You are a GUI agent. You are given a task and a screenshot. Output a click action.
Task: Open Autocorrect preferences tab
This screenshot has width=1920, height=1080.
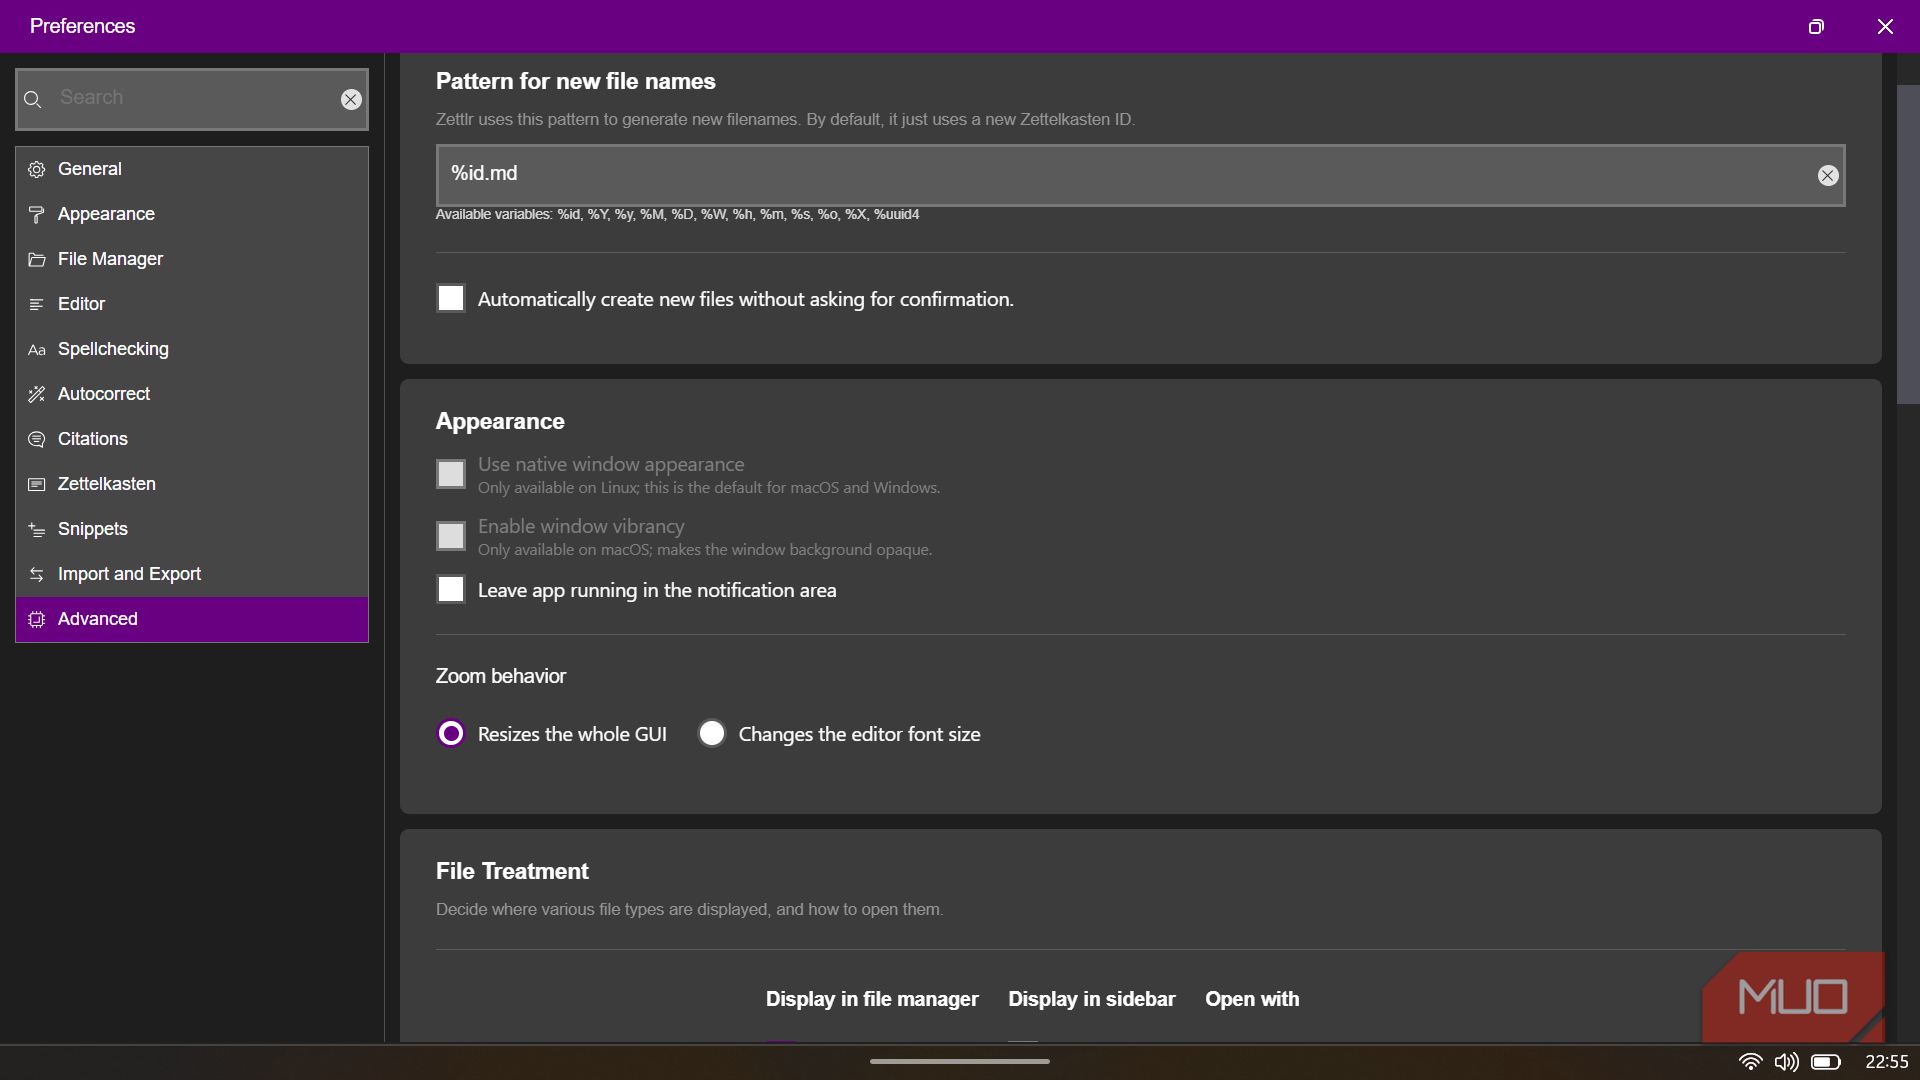click(192, 394)
